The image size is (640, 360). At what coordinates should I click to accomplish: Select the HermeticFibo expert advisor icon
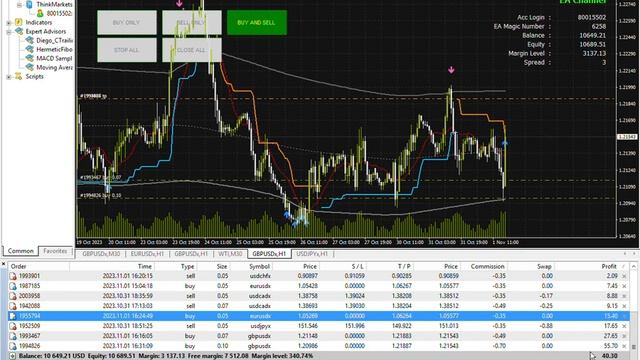click(29, 49)
